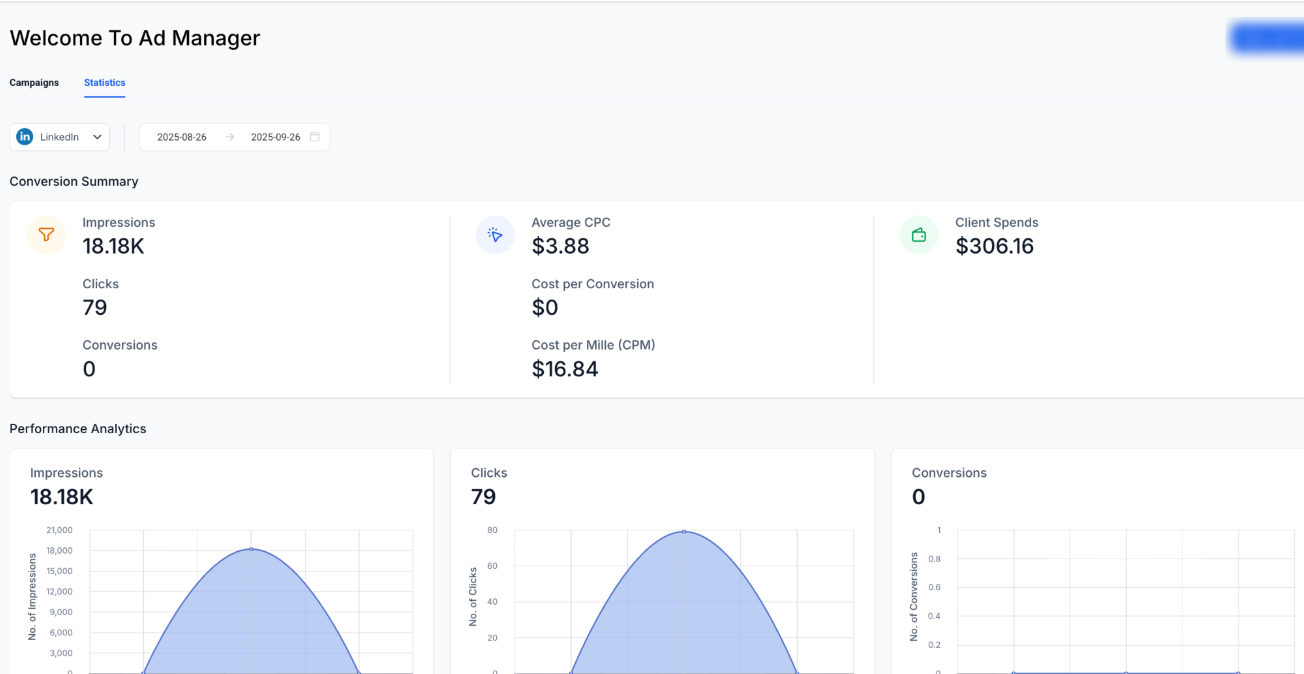Click the arrow between the two dates
The height and width of the screenshot is (674, 1304).
click(230, 137)
